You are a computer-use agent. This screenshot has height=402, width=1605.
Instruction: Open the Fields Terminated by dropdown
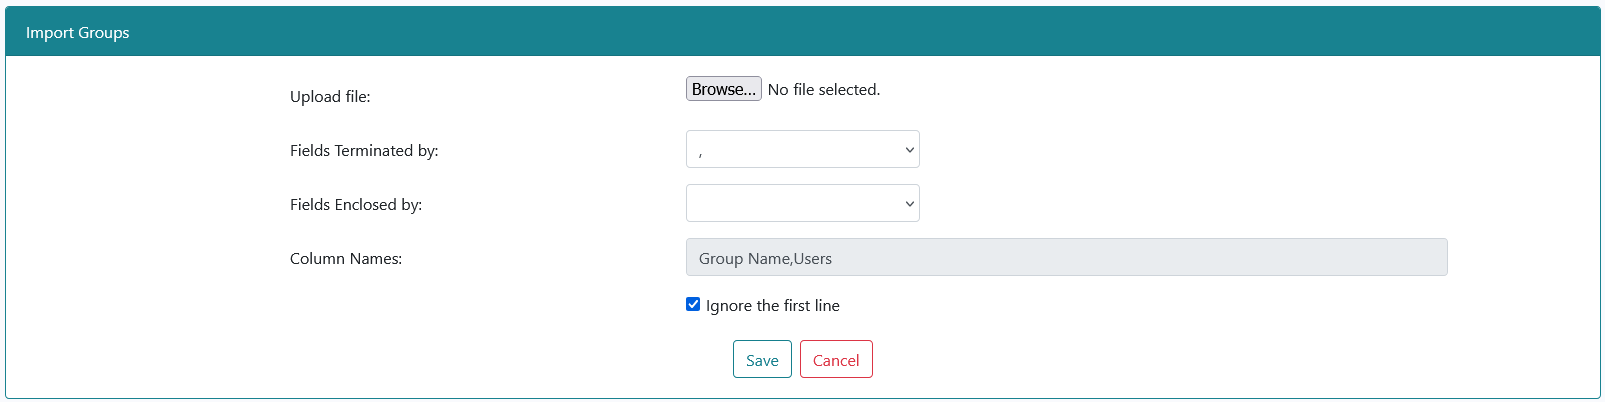[803, 149]
